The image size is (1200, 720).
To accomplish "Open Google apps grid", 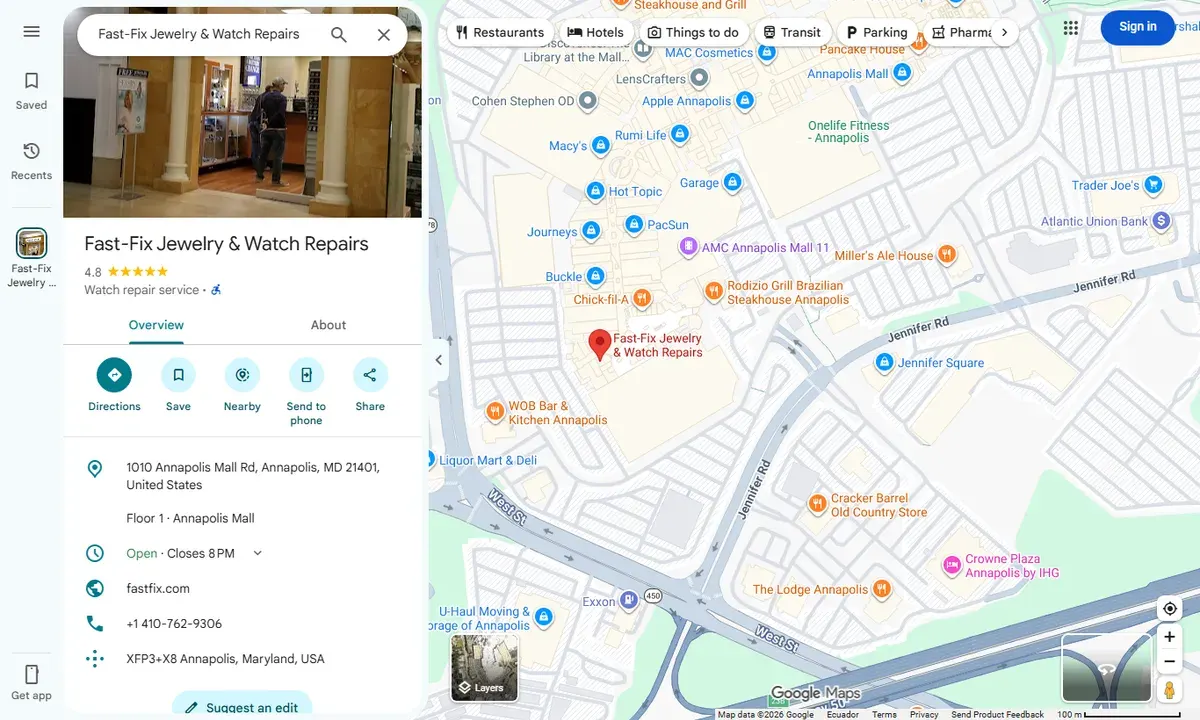I will [x=1071, y=27].
